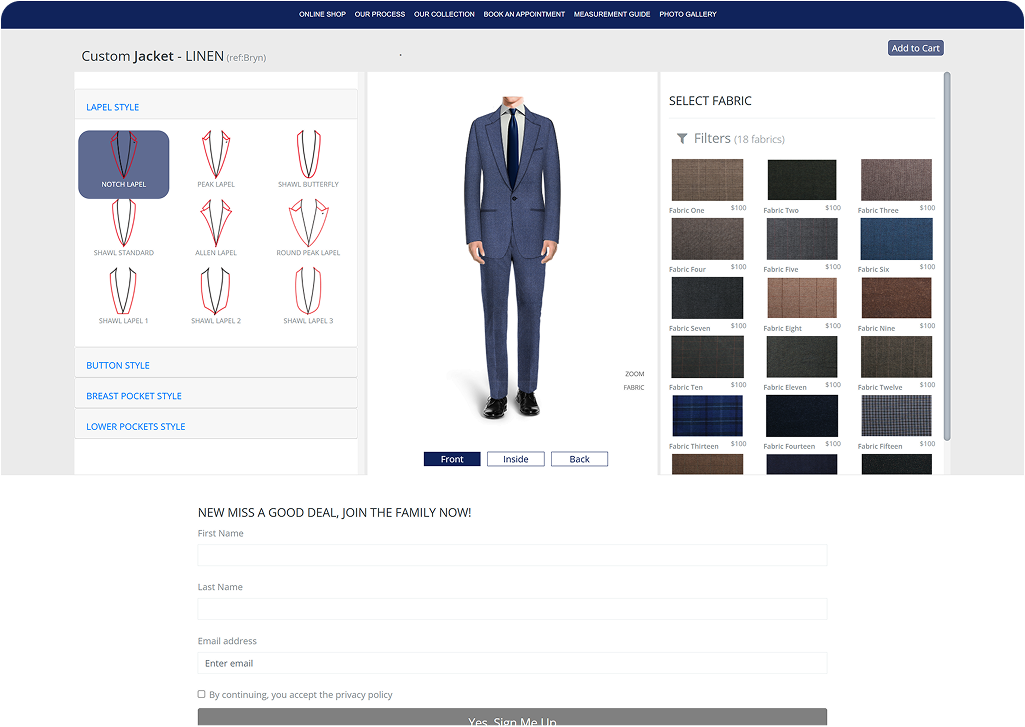Screen dimensions: 1025x727
Task: Switch the jacket view to Inside
Action: tap(515, 458)
